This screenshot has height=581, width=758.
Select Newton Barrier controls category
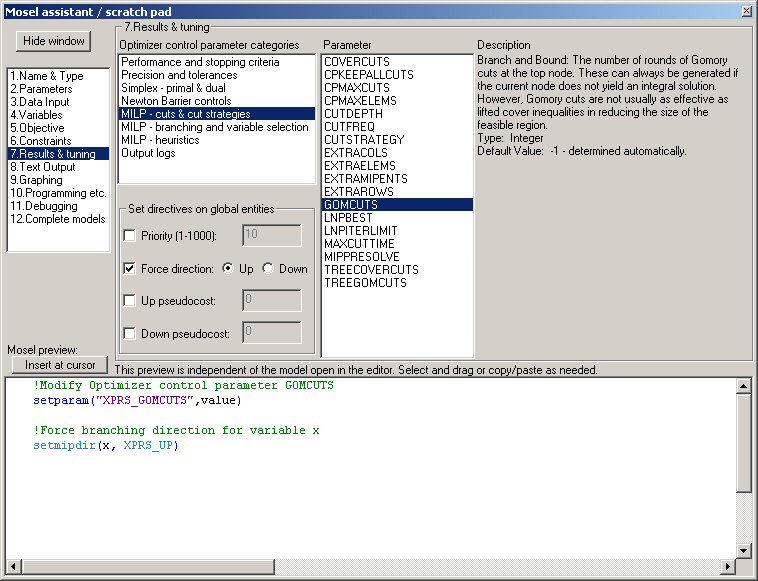tap(176, 101)
